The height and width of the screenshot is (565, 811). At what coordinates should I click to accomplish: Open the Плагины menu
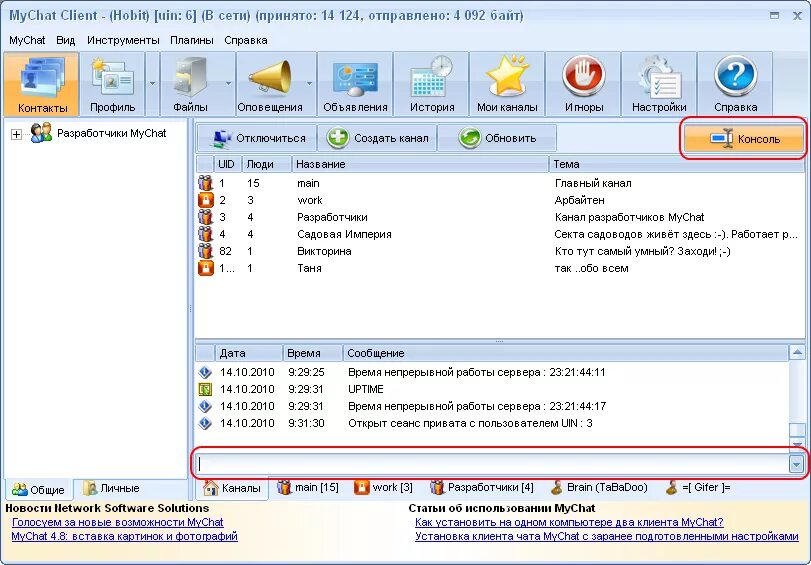coord(192,40)
